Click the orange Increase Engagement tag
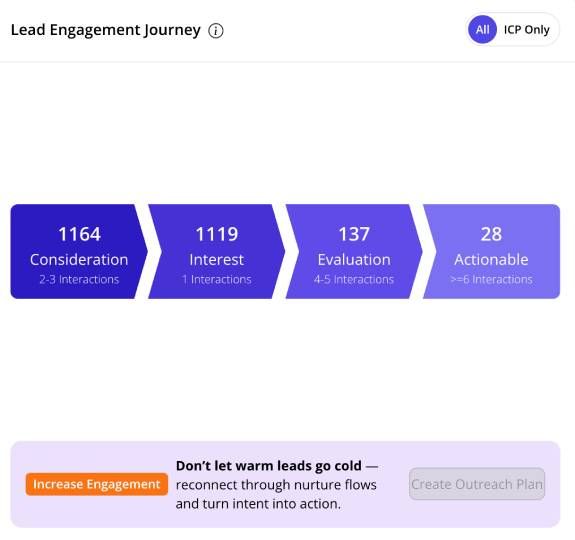Screen dimensions: 575x540 pos(97,484)
